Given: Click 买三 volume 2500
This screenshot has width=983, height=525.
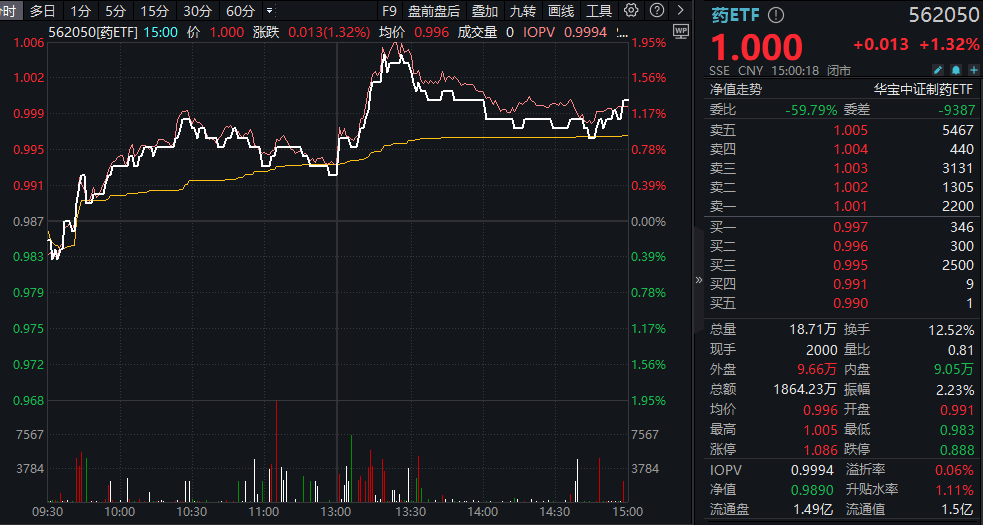Looking at the screenshot, I should (x=958, y=265).
